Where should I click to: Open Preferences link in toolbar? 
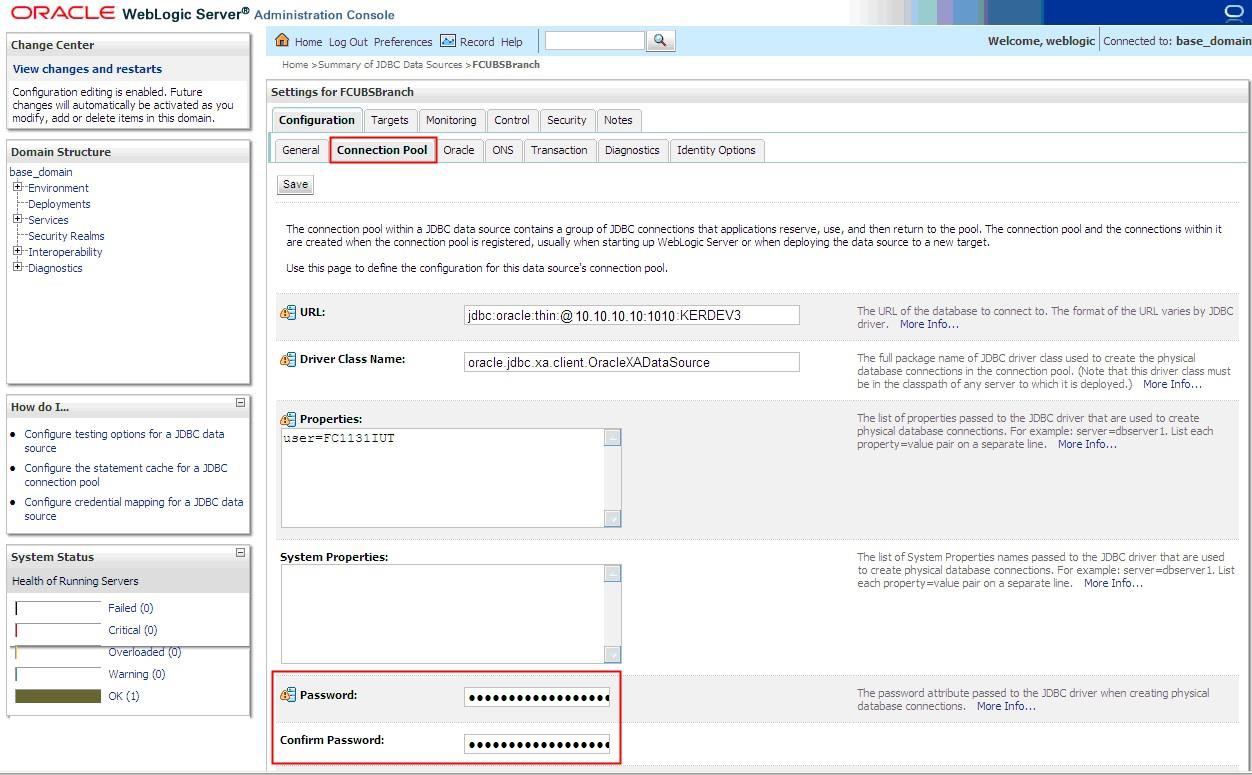[403, 42]
